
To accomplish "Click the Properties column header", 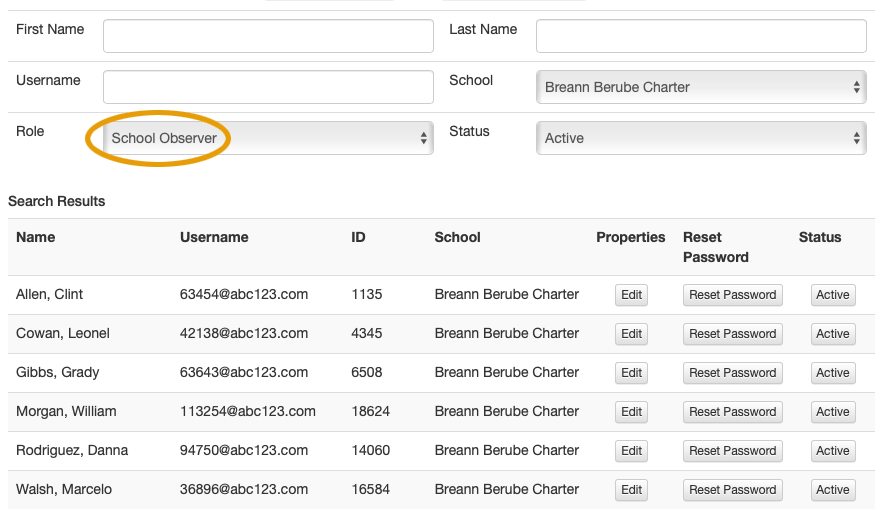I will coord(631,237).
